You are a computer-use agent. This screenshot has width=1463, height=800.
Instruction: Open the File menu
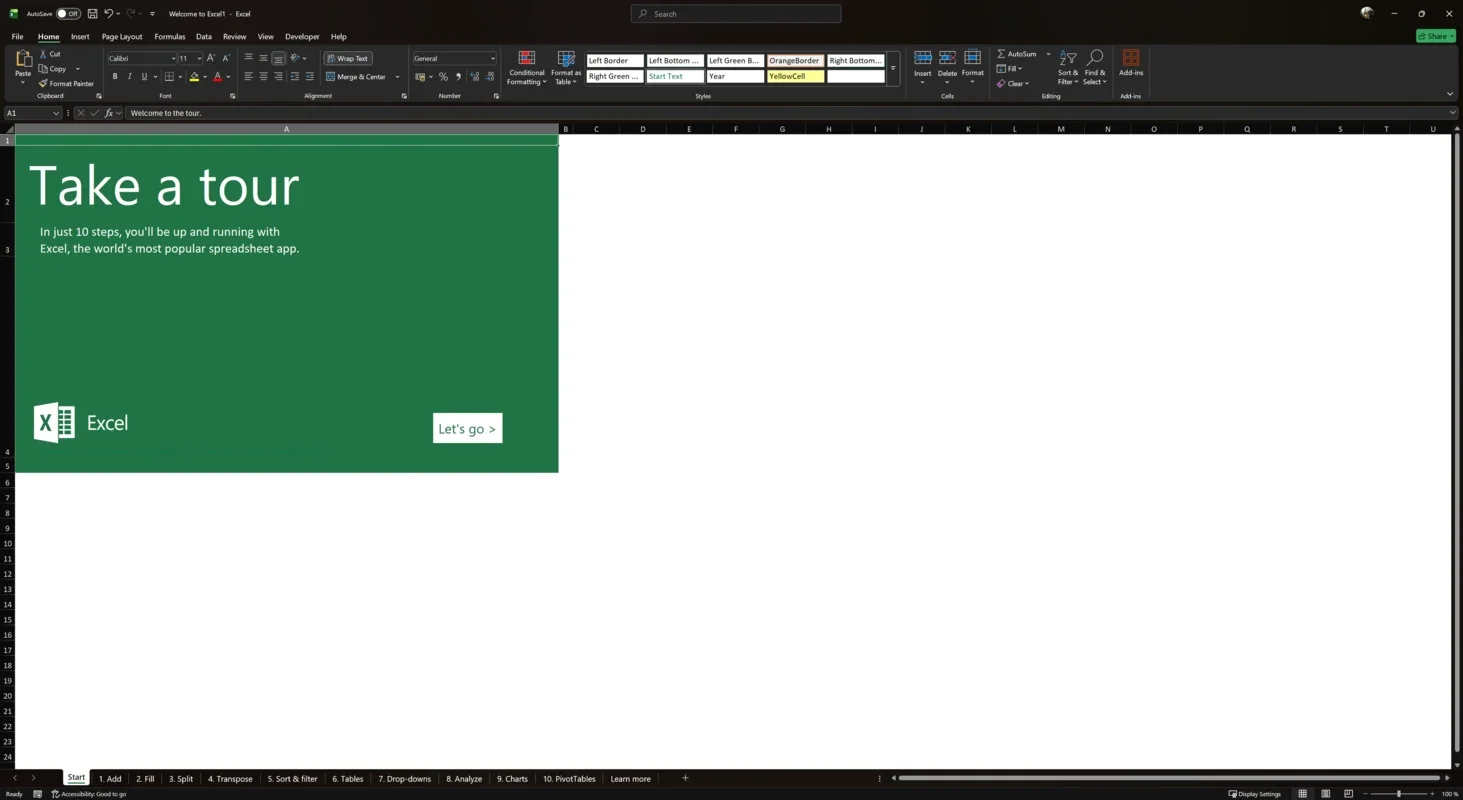(17, 37)
